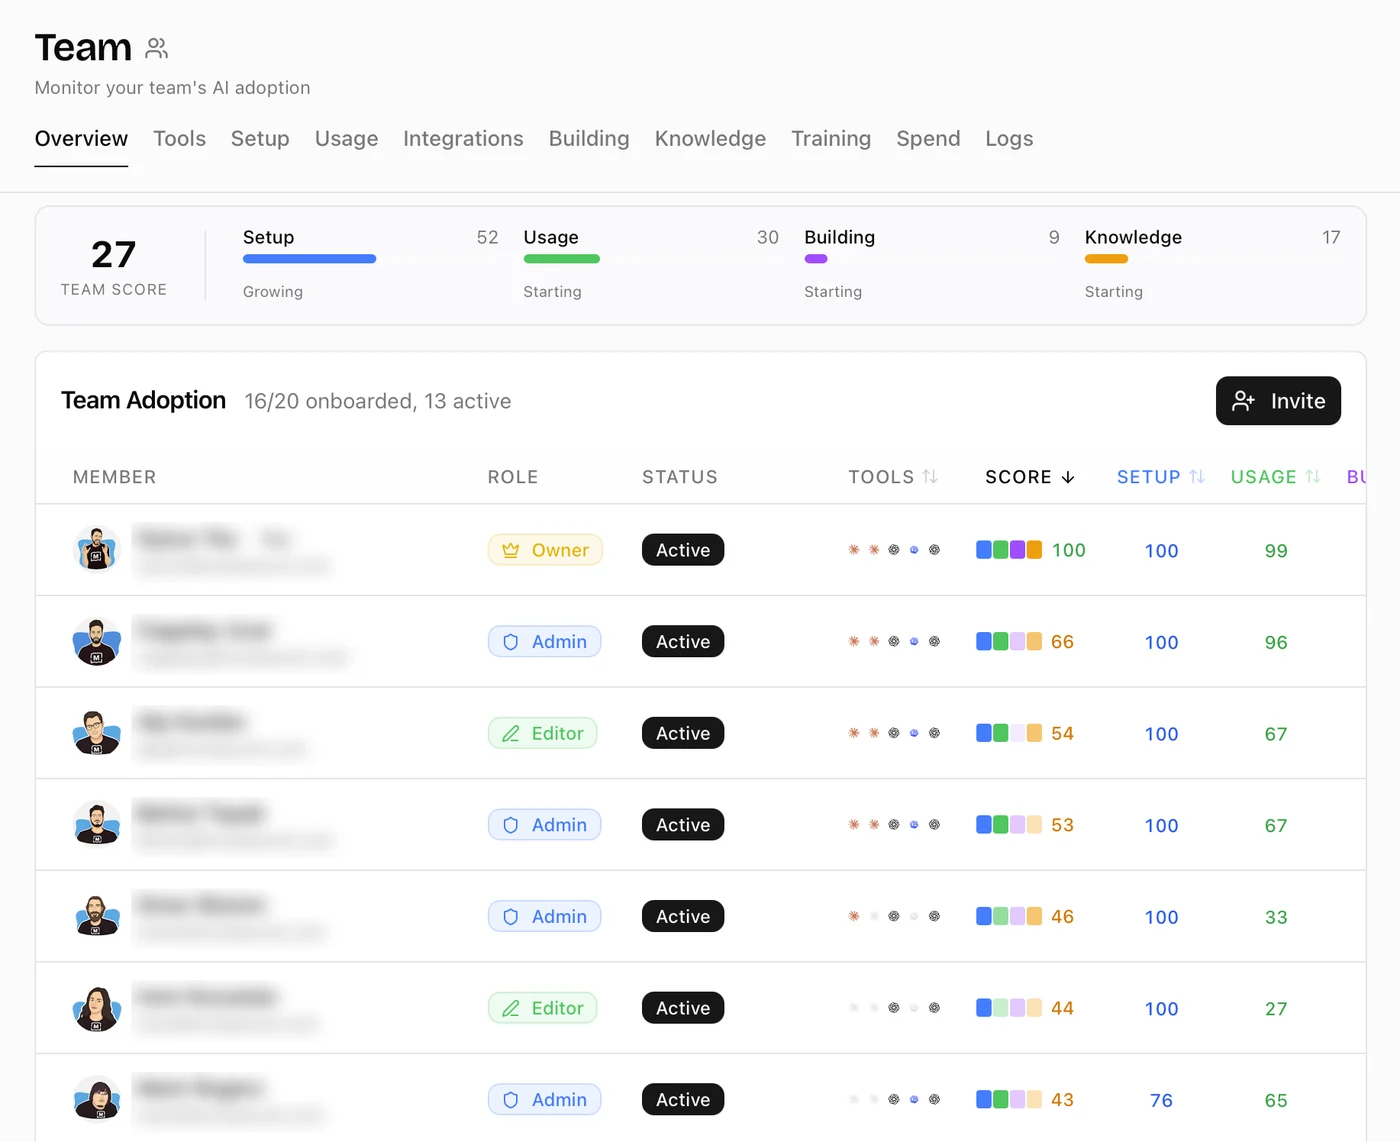Sort table by TOOLS column
This screenshot has height=1142, width=1400.
tap(893, 477)
